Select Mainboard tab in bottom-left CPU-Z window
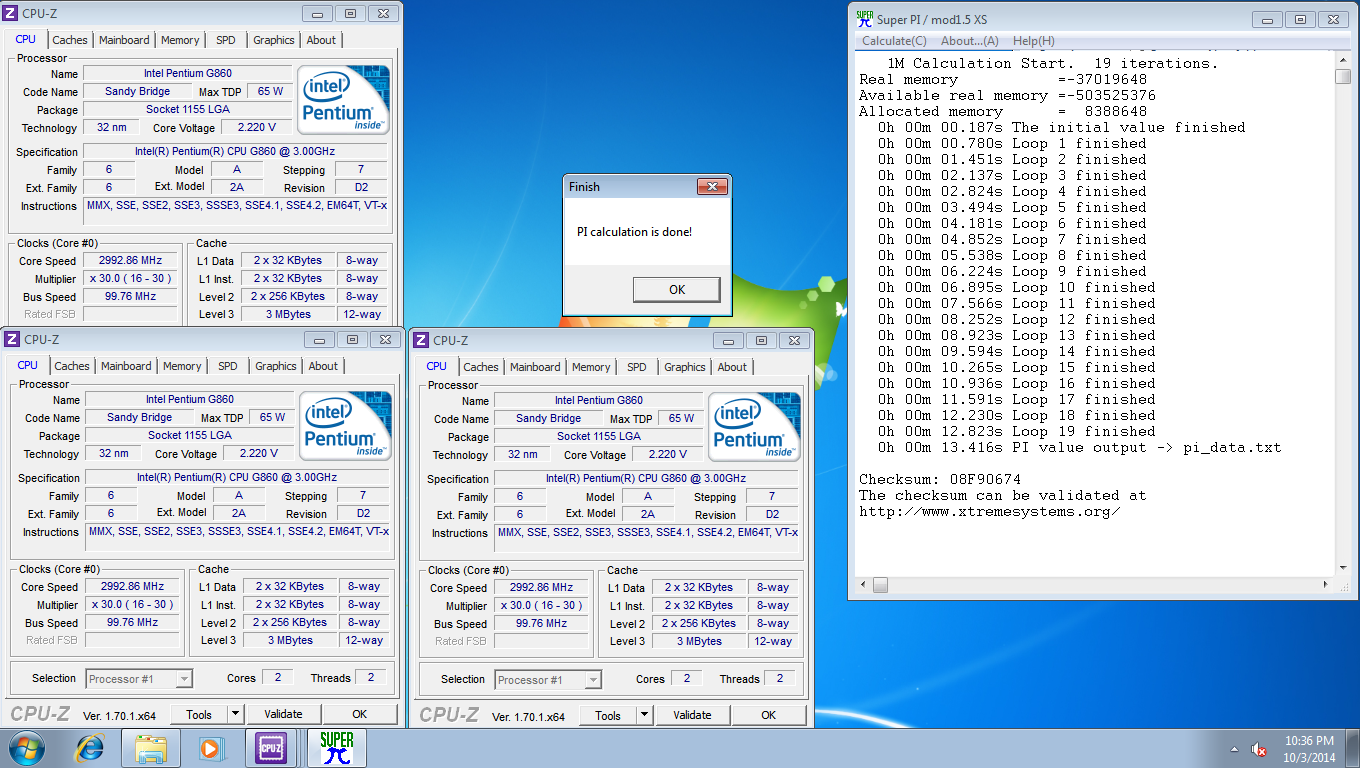The image size is (1360, 768). [126, 366]
